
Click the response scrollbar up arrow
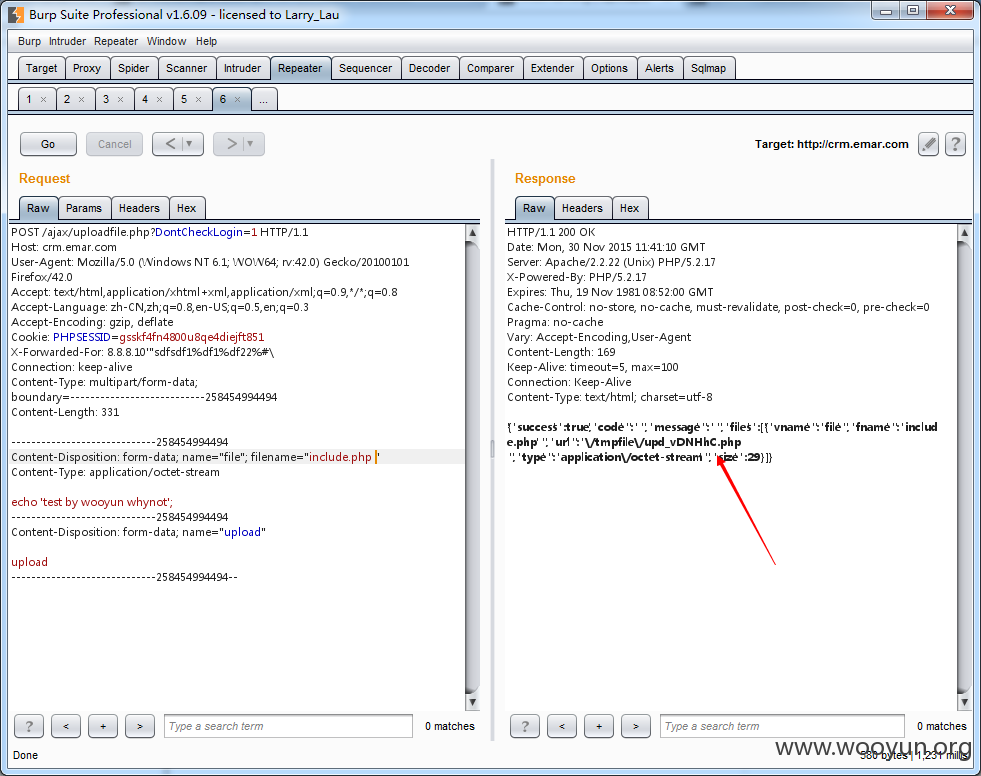coord(964,233)
